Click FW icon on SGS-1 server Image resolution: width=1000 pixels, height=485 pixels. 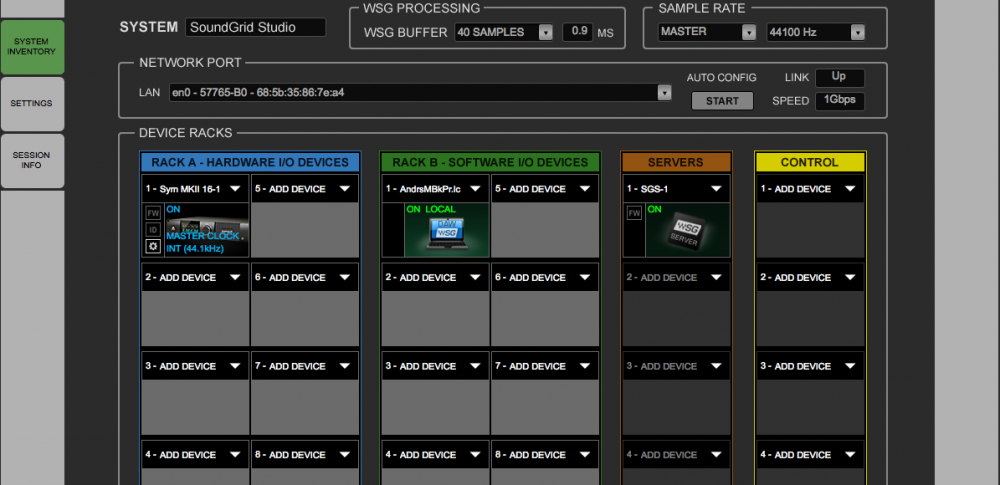tap(634, 213)
